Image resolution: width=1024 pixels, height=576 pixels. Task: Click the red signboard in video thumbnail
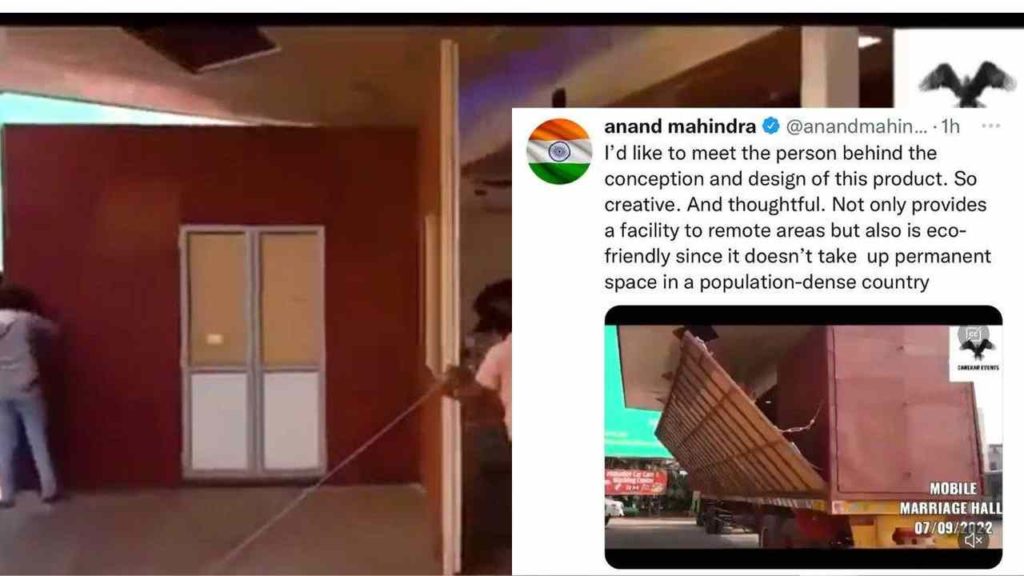click(x=635, y=481)
